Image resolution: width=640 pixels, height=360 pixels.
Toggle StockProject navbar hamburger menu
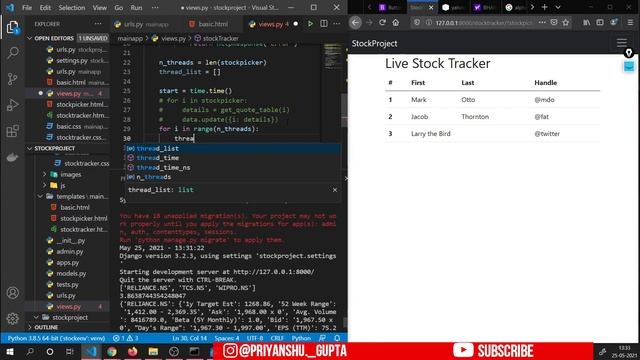(x=621, y=43)
